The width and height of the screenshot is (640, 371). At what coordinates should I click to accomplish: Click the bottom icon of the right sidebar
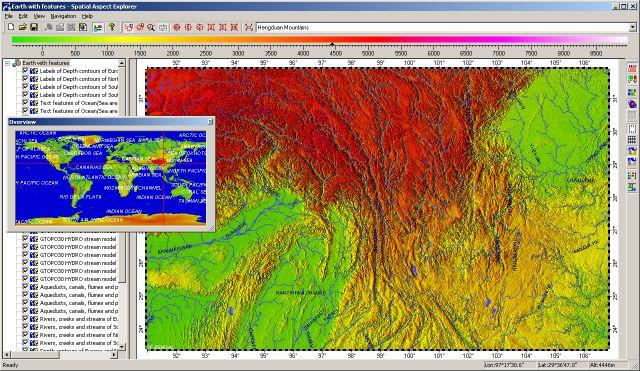pos(632,187)
